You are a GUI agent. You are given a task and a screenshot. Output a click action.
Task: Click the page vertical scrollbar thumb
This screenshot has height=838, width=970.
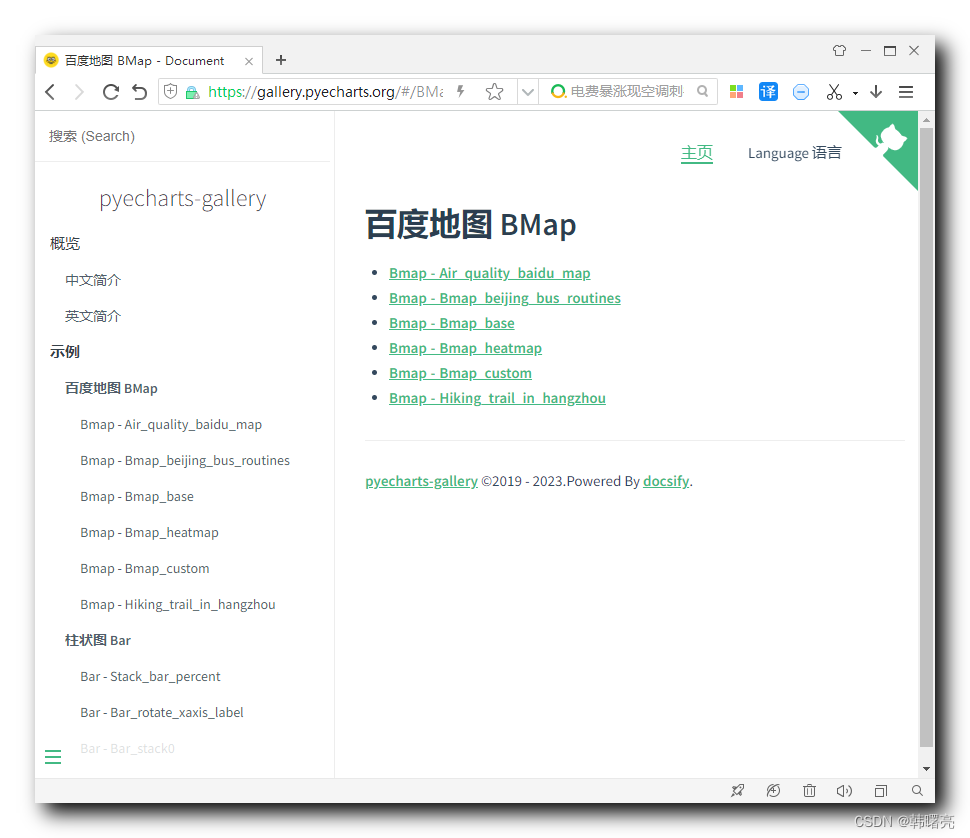point(926,437)
